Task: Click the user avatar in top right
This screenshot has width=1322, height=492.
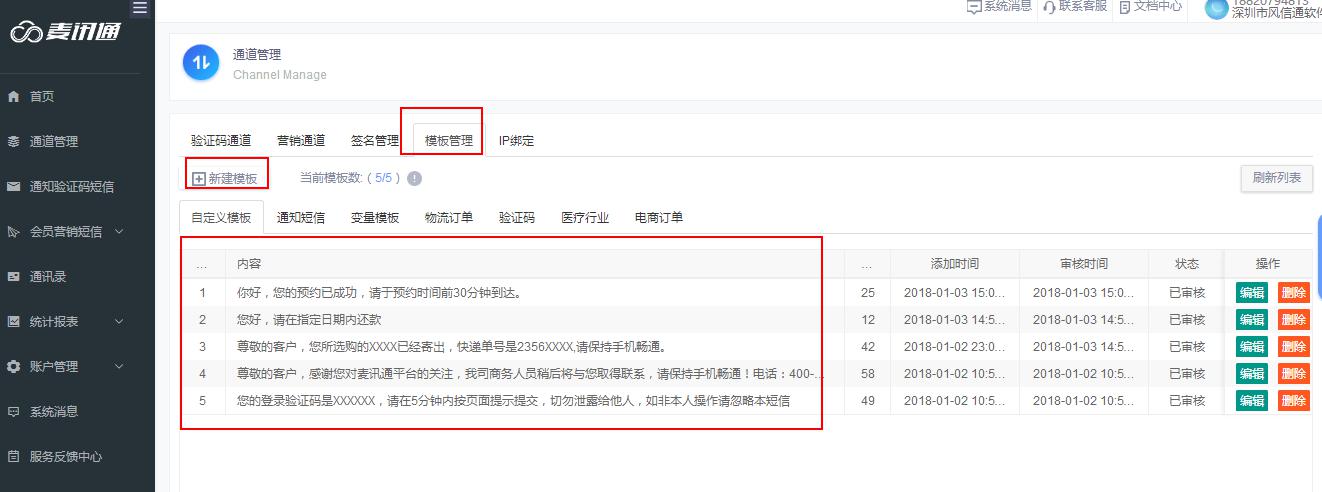Action: coord(1216,8)
